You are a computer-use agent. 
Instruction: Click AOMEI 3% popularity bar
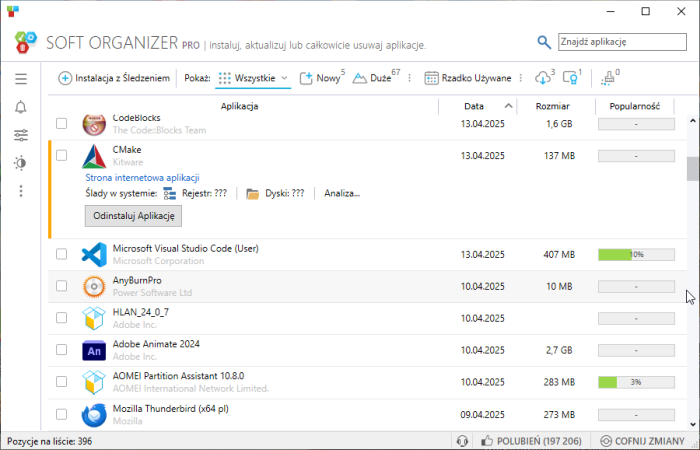tap(636, 382)
